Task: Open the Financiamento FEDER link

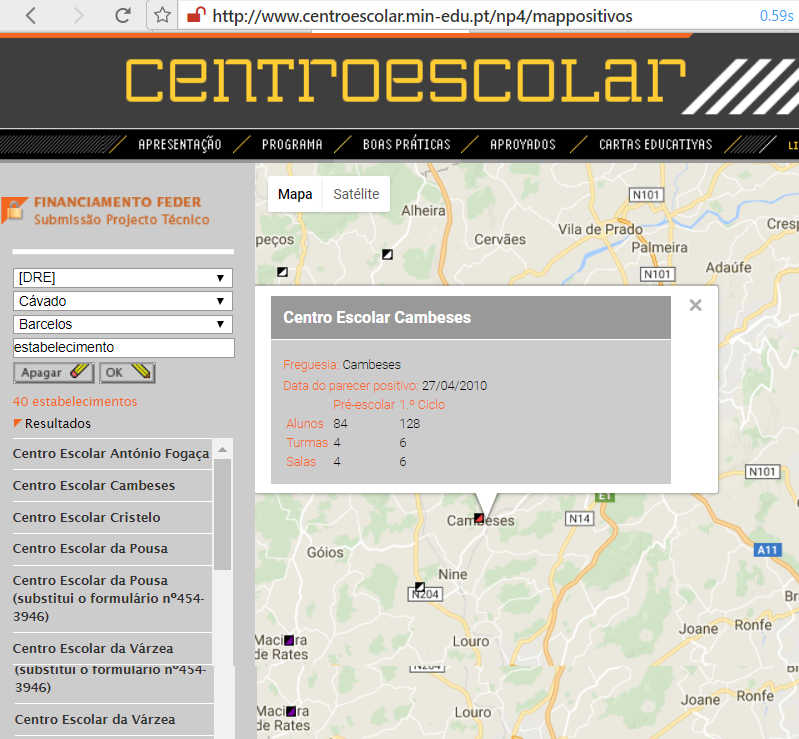Action: (x=118, y=202)
